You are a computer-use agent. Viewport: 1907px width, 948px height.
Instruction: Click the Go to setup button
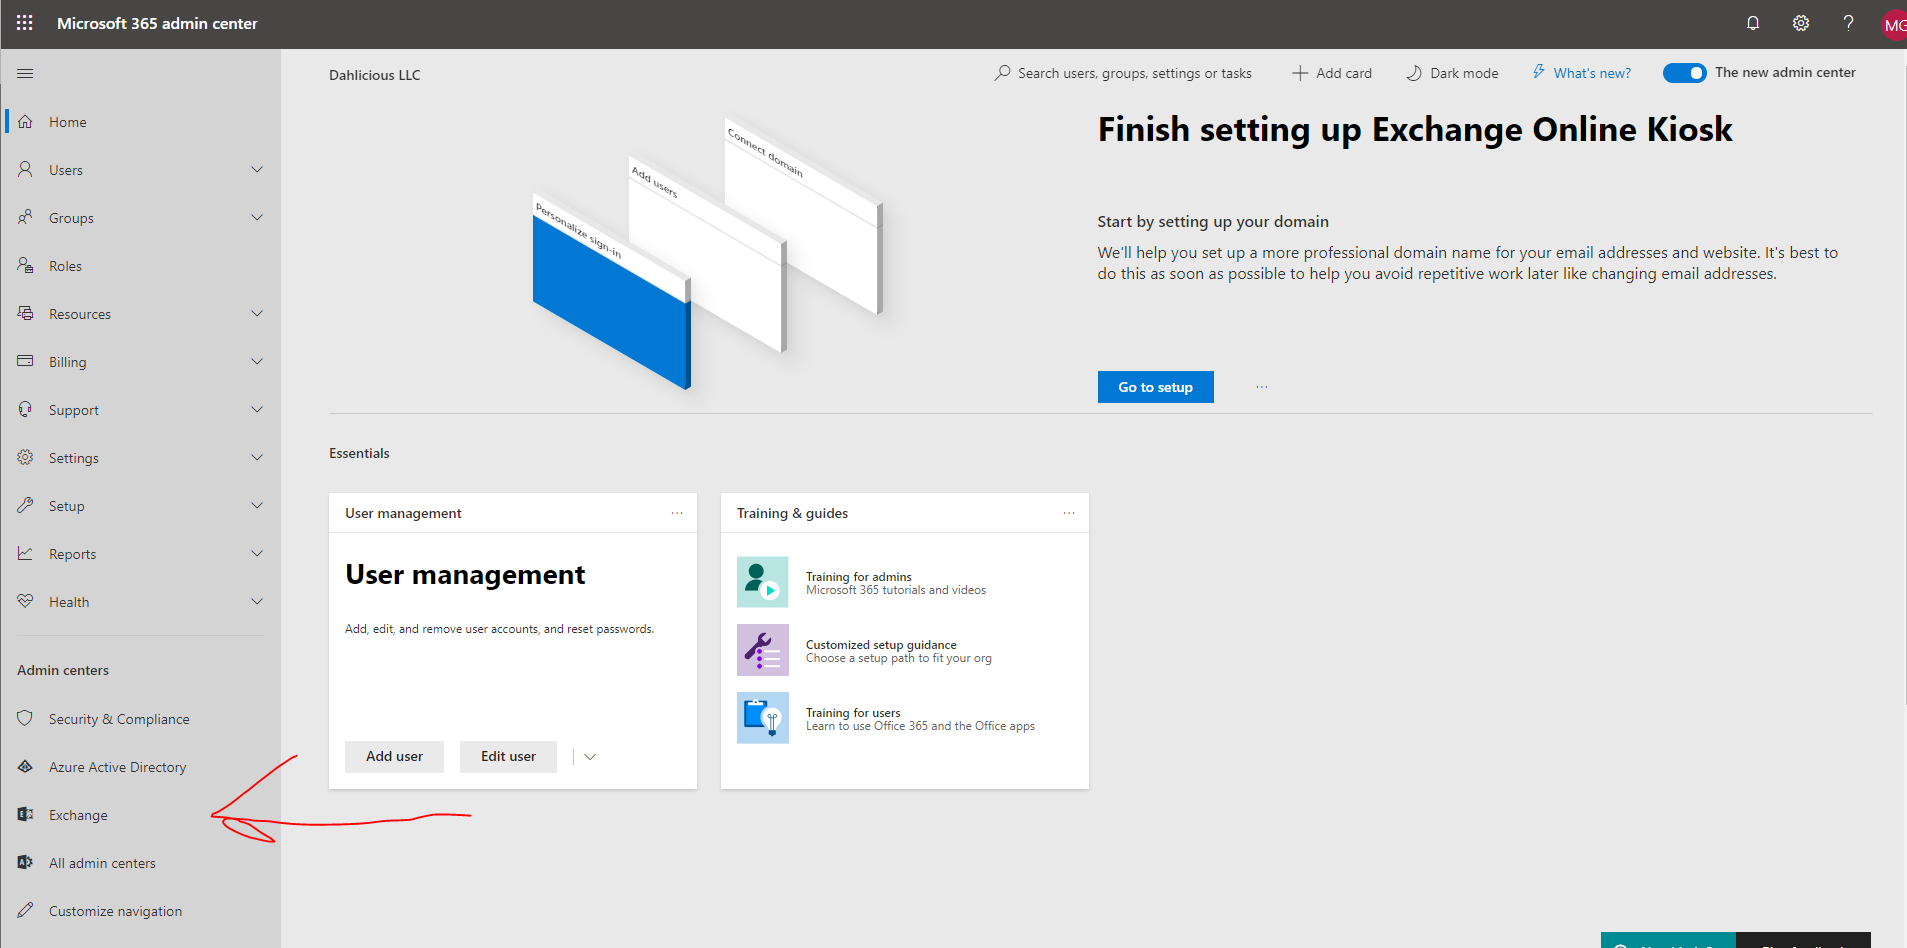(x=1155, y=387)
